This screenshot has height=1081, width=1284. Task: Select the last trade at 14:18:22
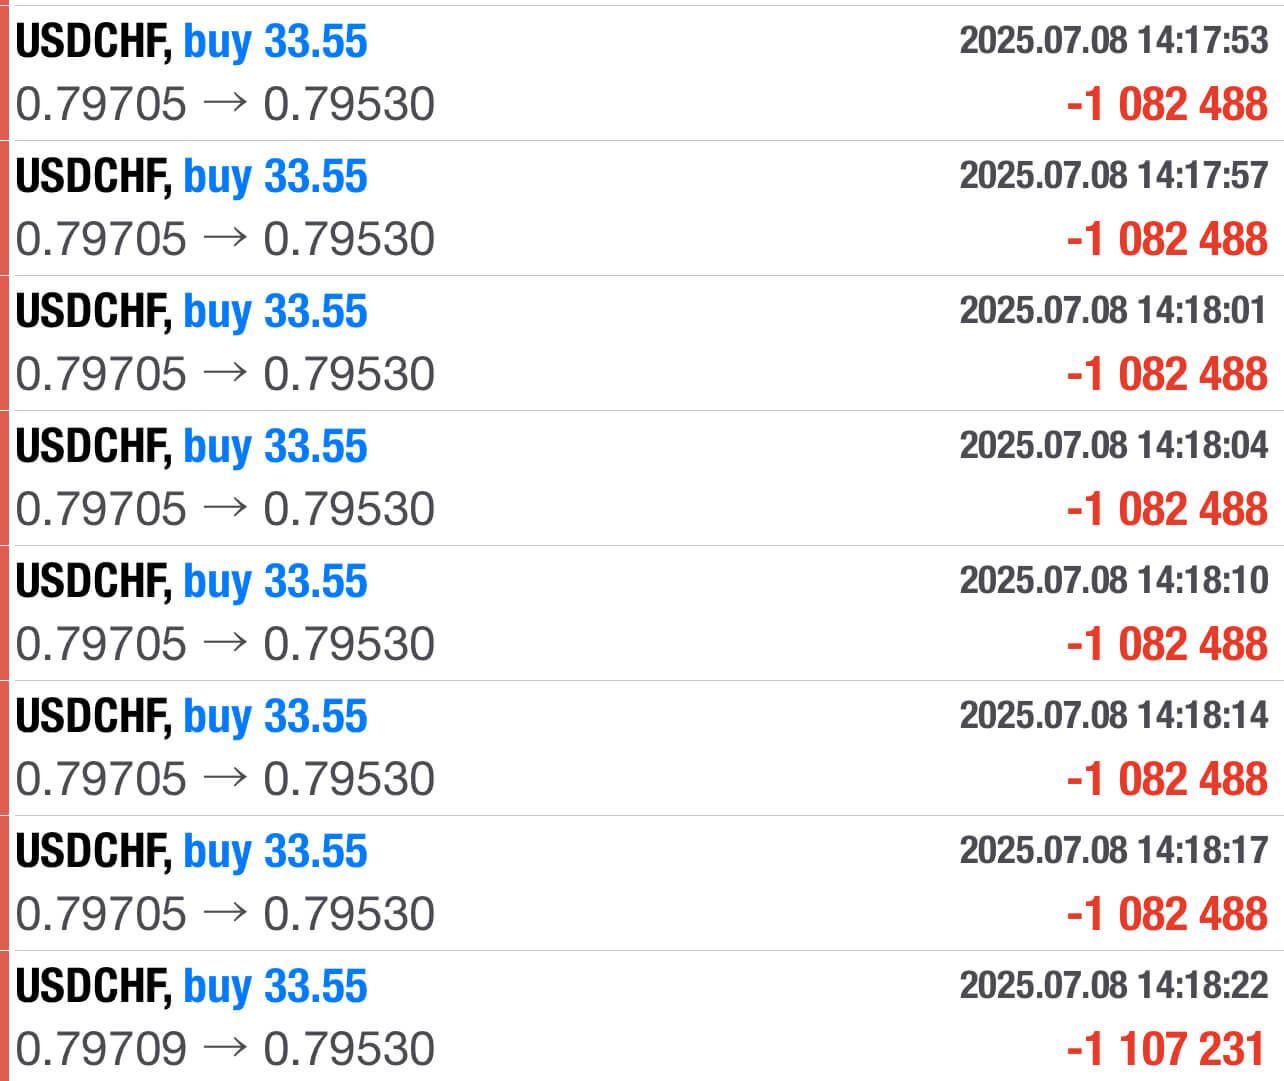pos(642,1016)
